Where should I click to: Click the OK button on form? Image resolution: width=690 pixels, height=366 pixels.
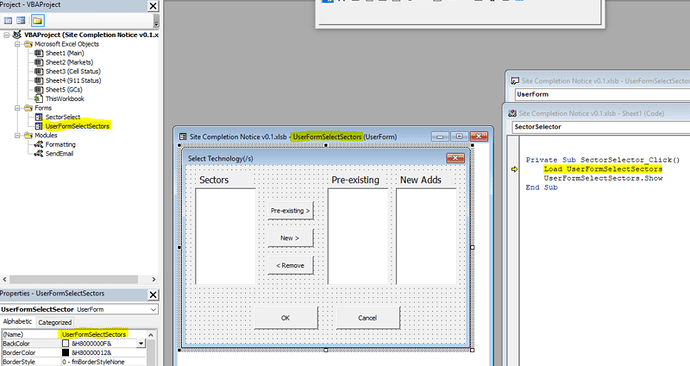coord(286,318)
